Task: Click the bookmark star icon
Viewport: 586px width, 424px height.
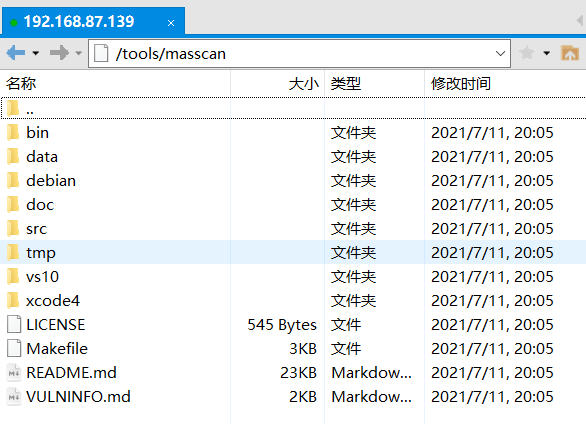Action: [x=527, y=53]
